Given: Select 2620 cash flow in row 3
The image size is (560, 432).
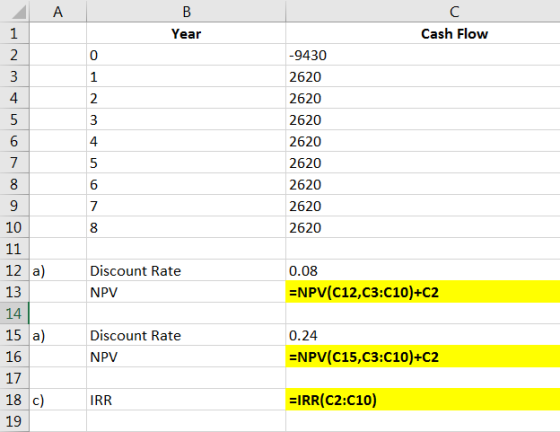Looking at the screenshot, I should (x=423, y=77).
